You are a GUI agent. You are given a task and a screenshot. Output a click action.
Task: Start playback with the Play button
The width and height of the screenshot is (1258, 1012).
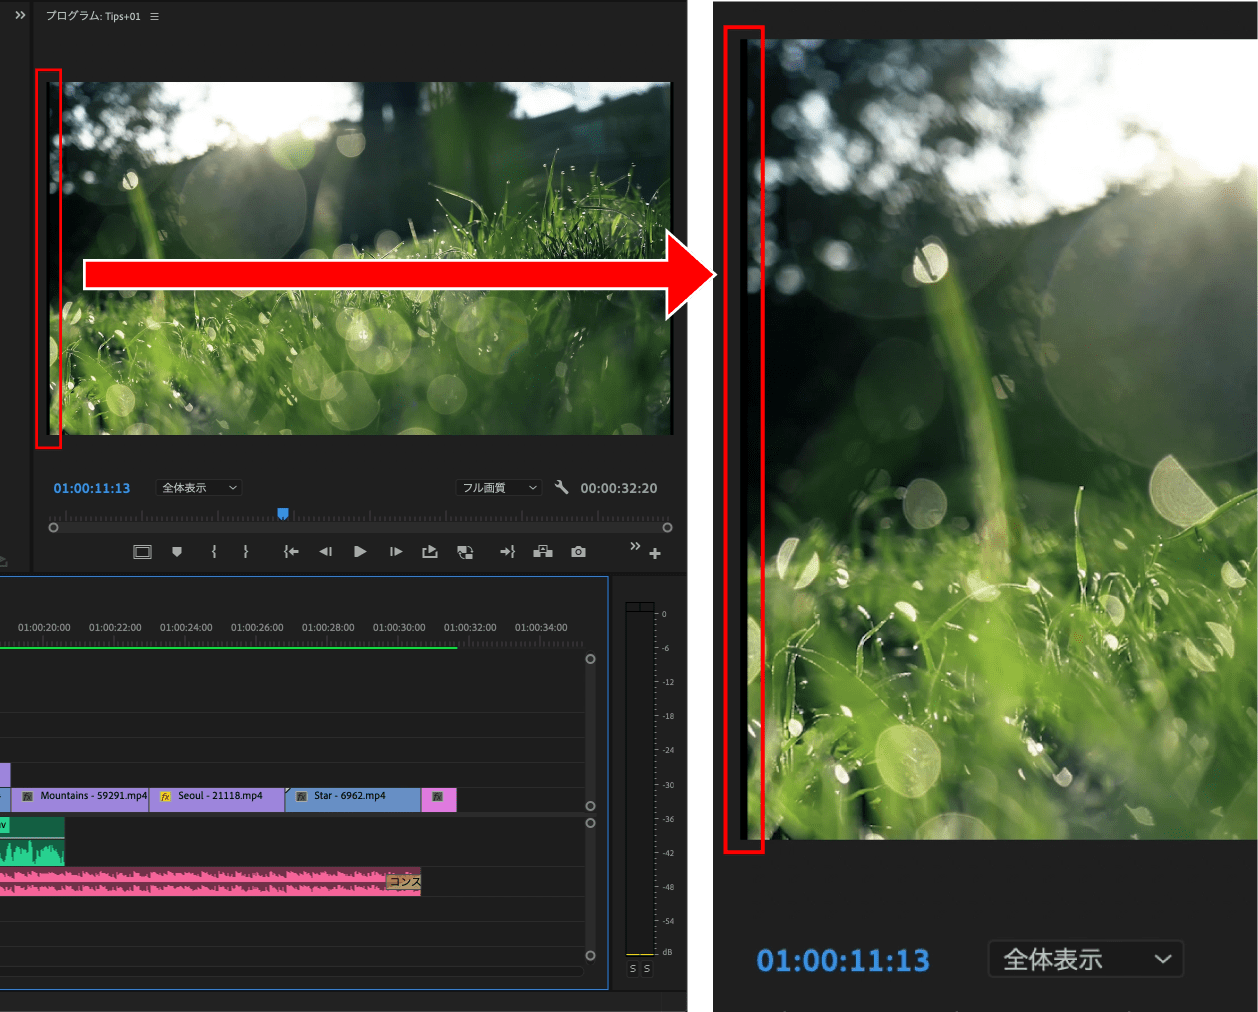pos(360,552)
